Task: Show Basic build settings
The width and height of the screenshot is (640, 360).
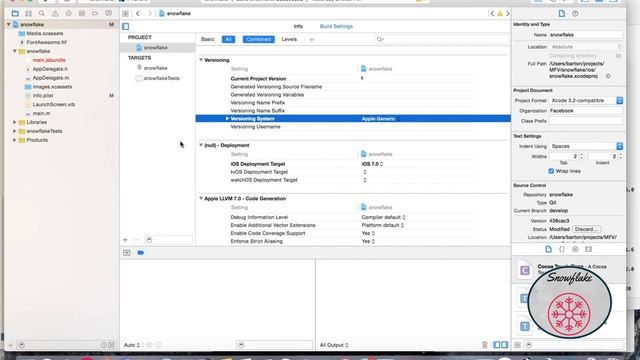Action: (x=207, y=39)
